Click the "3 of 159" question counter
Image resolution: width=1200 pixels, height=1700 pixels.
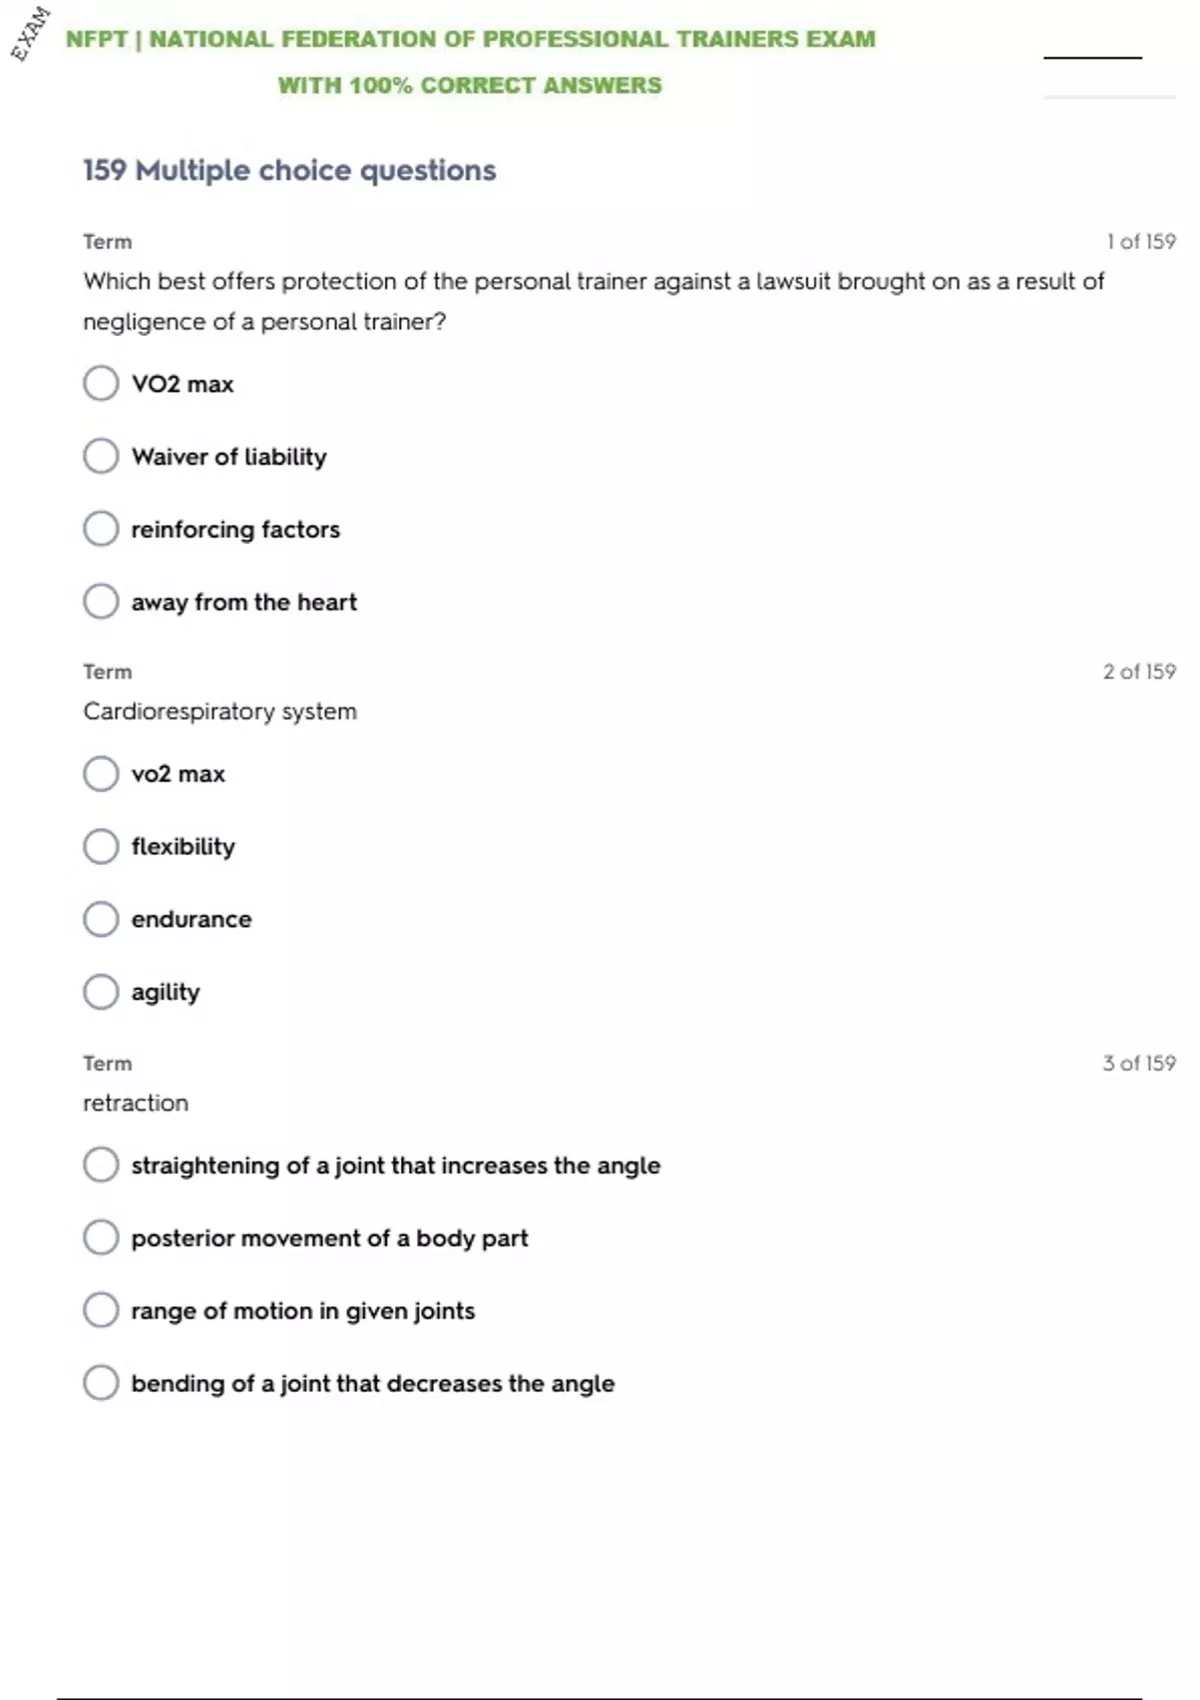tap(1139, 1063)
